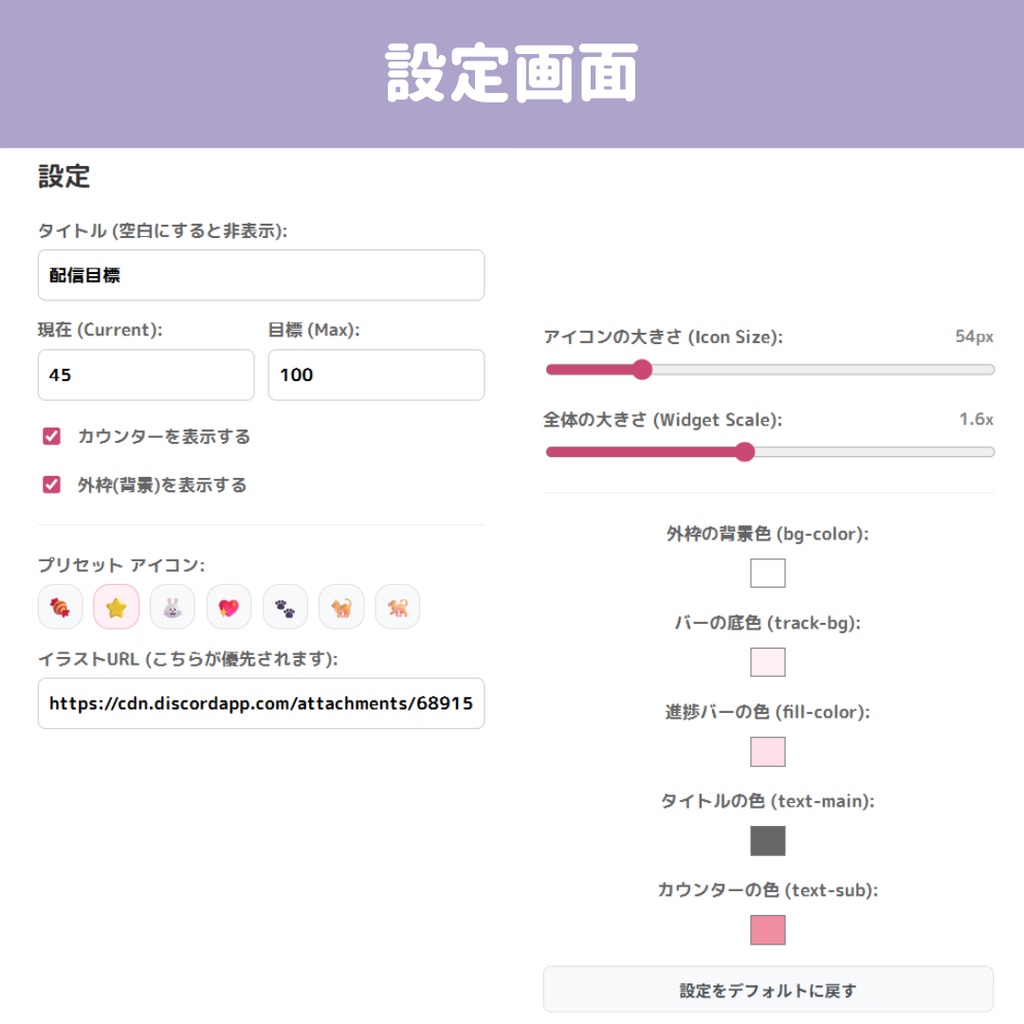Select the rabbit preset icon

172,607
